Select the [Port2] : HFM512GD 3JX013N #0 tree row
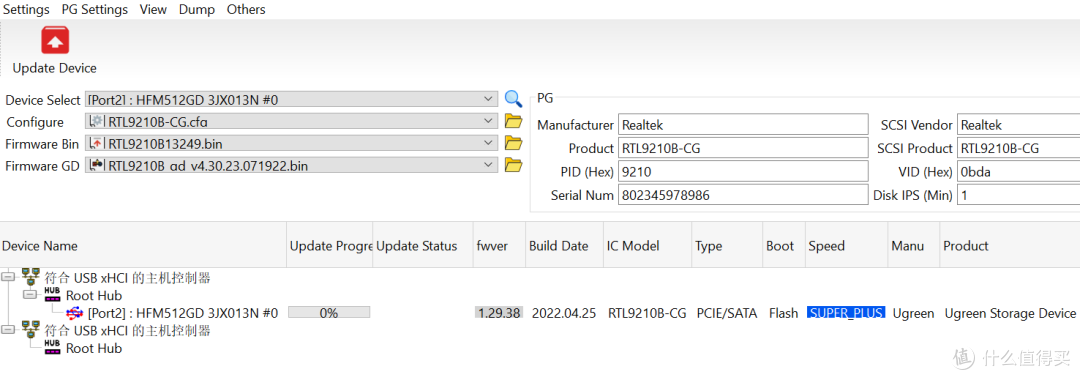Image resolution: width=1080 pixels, height=380 pixels. coord(183,313)
